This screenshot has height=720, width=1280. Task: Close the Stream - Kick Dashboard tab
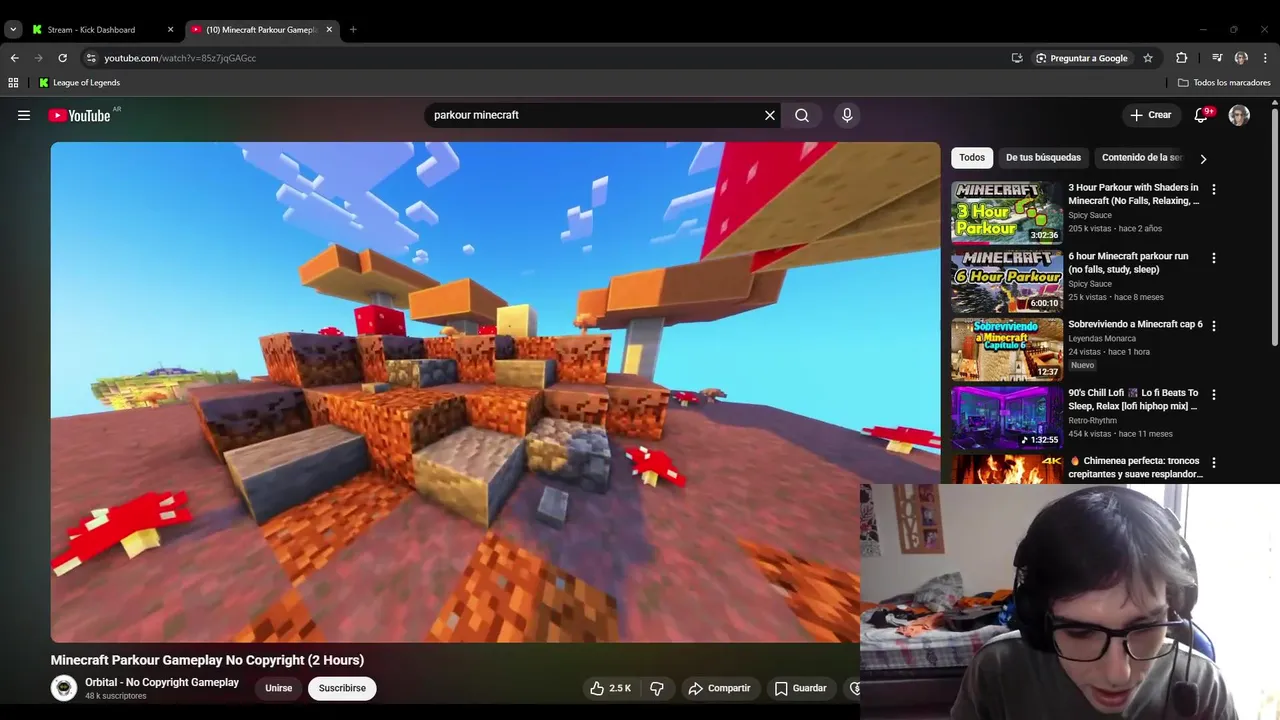pos(170,30)
